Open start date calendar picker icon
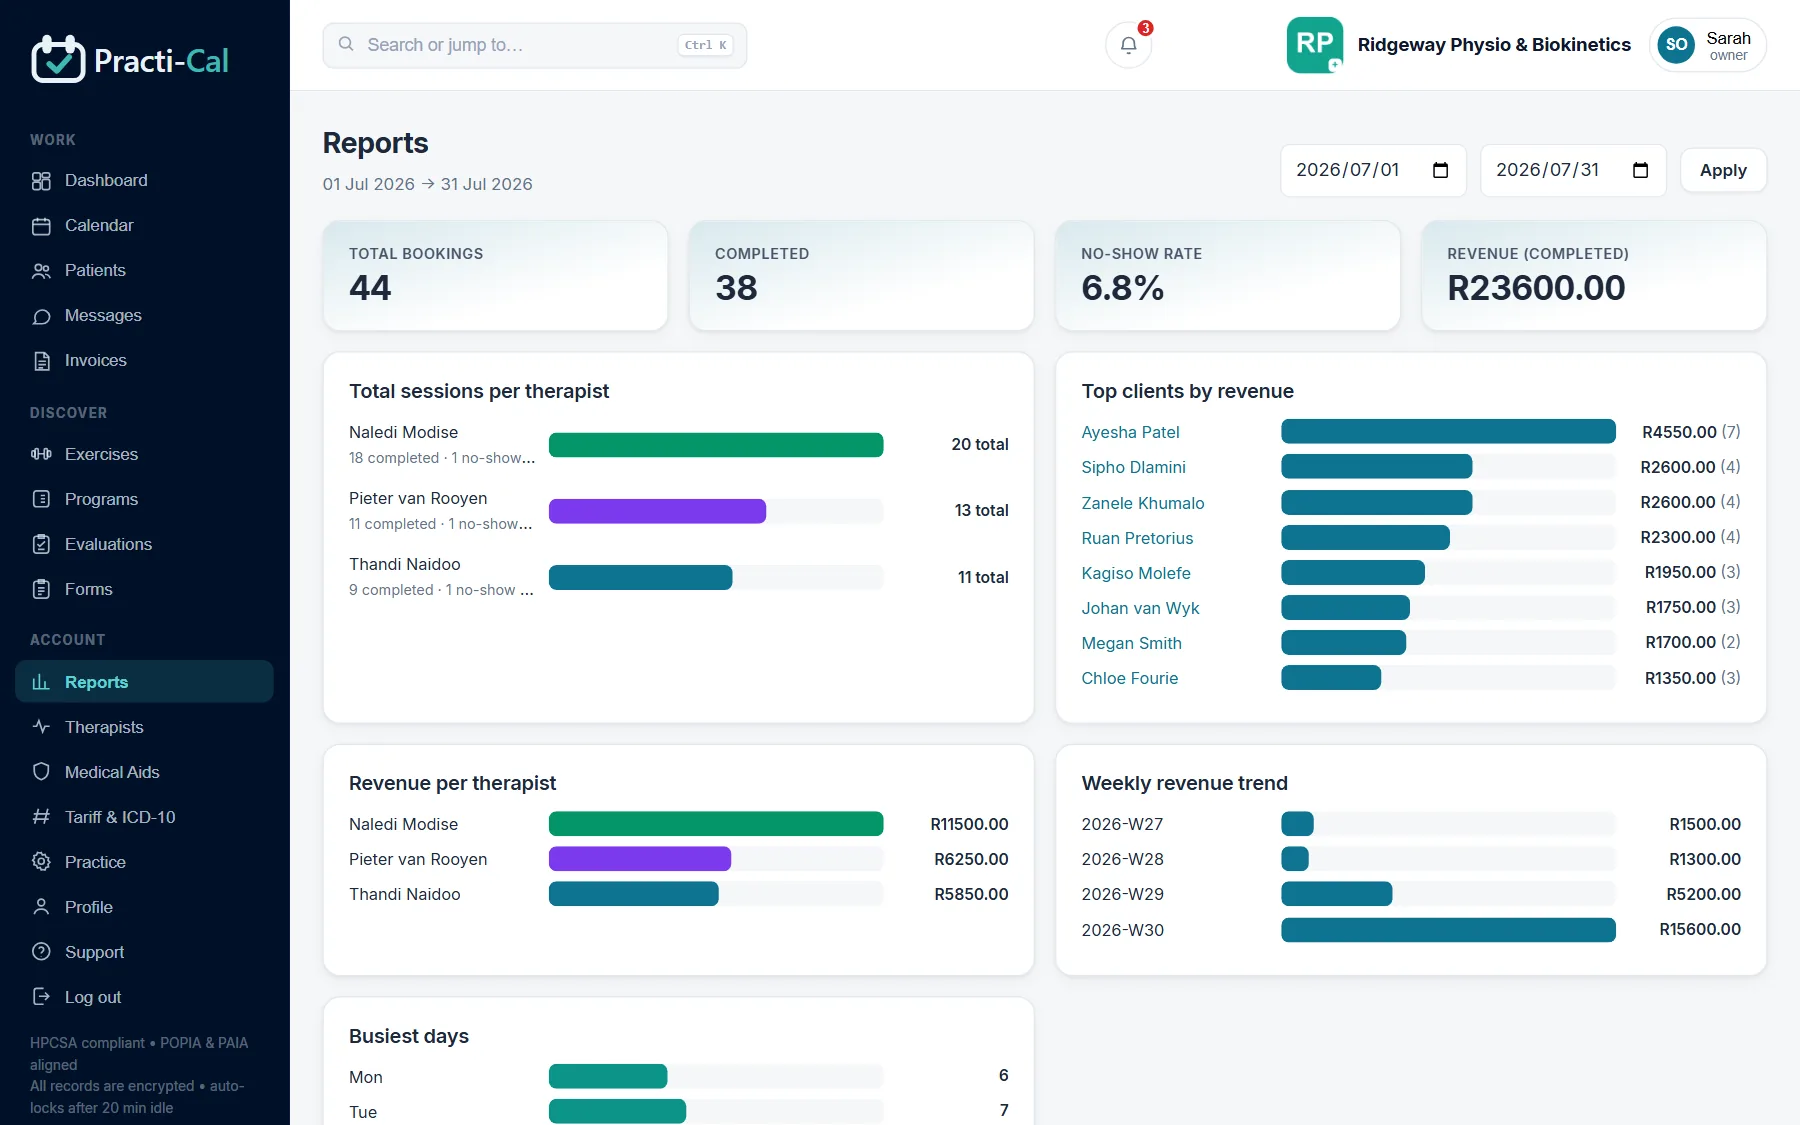 [x=1440, y=170]
